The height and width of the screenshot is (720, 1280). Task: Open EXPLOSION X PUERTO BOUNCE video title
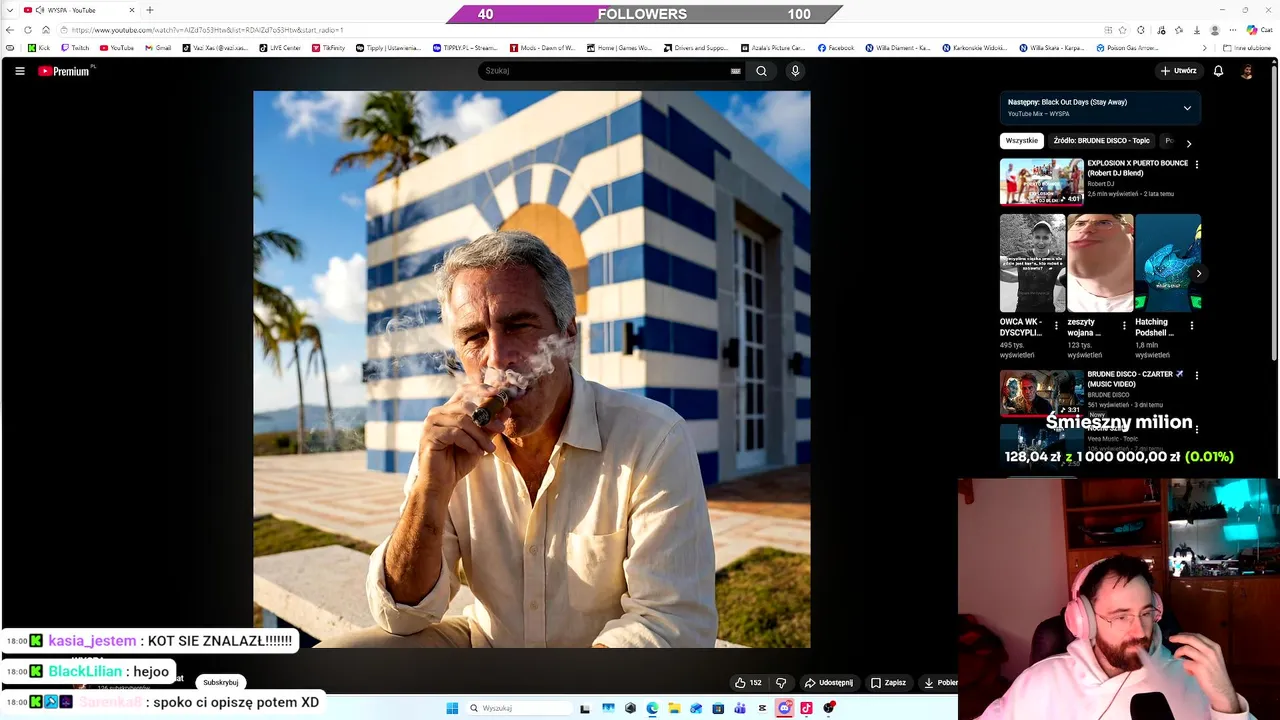coord(1138,168)
